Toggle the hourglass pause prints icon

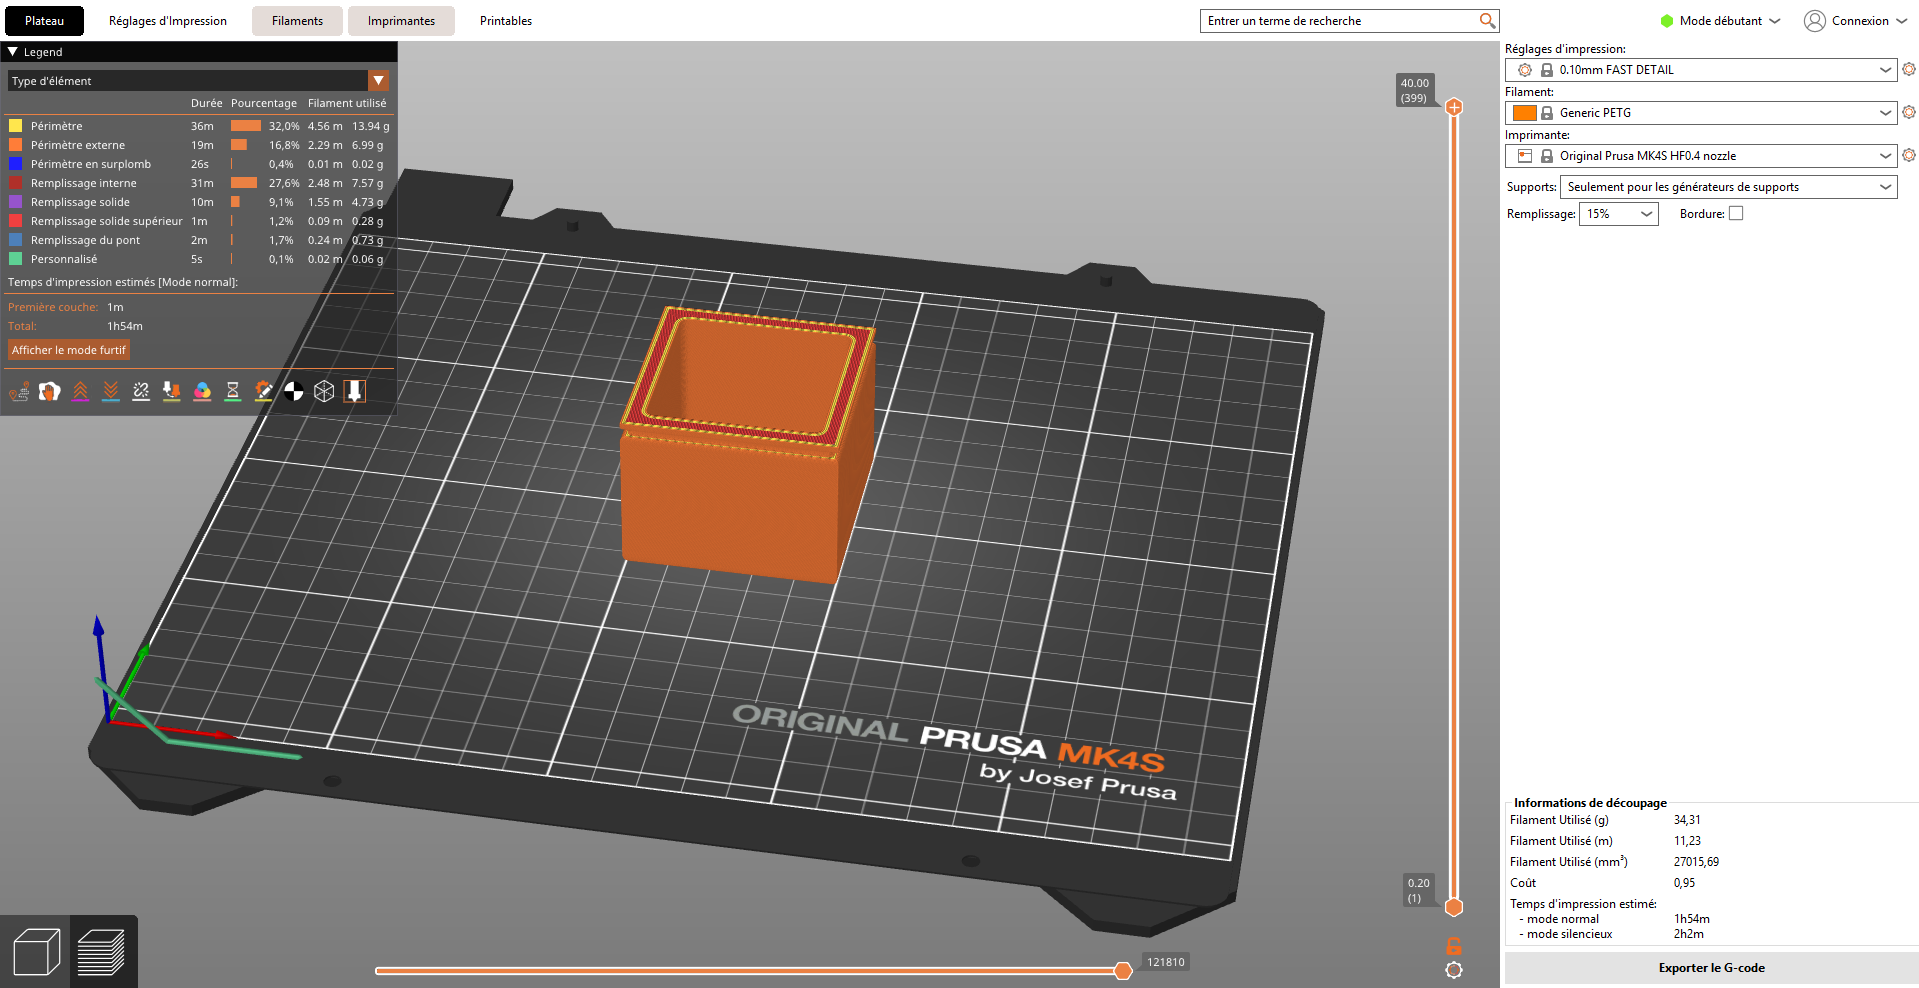[233, 392]
